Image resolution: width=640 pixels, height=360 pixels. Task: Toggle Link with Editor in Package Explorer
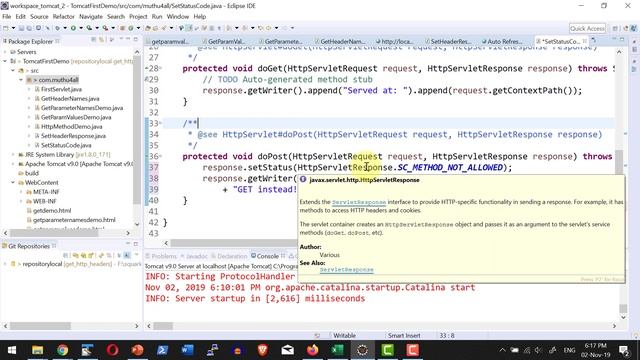pyautogui.click(x=101, y=40)
